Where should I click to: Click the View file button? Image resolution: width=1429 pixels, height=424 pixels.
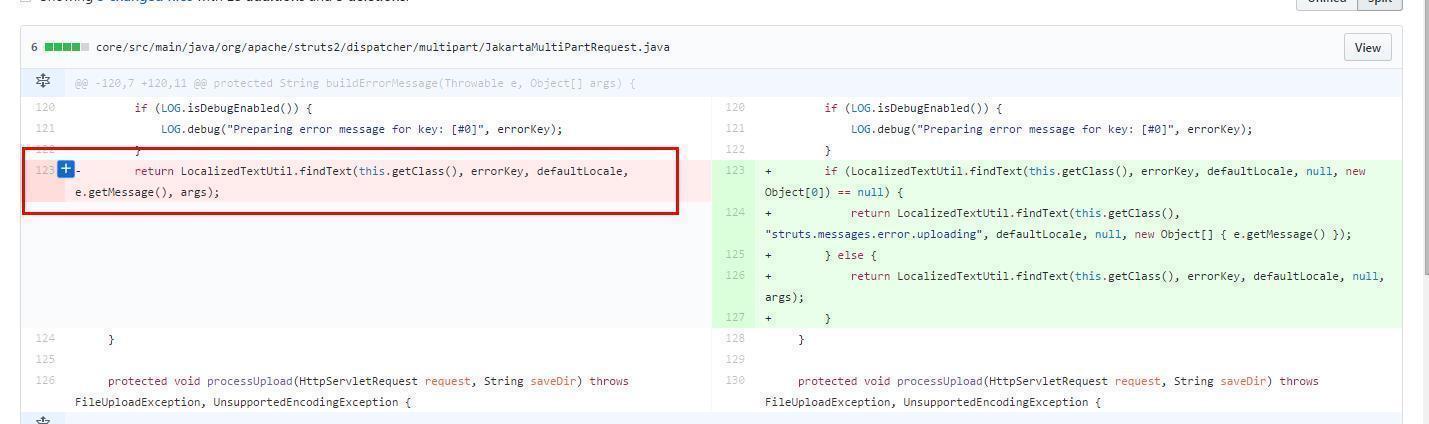1367,47
